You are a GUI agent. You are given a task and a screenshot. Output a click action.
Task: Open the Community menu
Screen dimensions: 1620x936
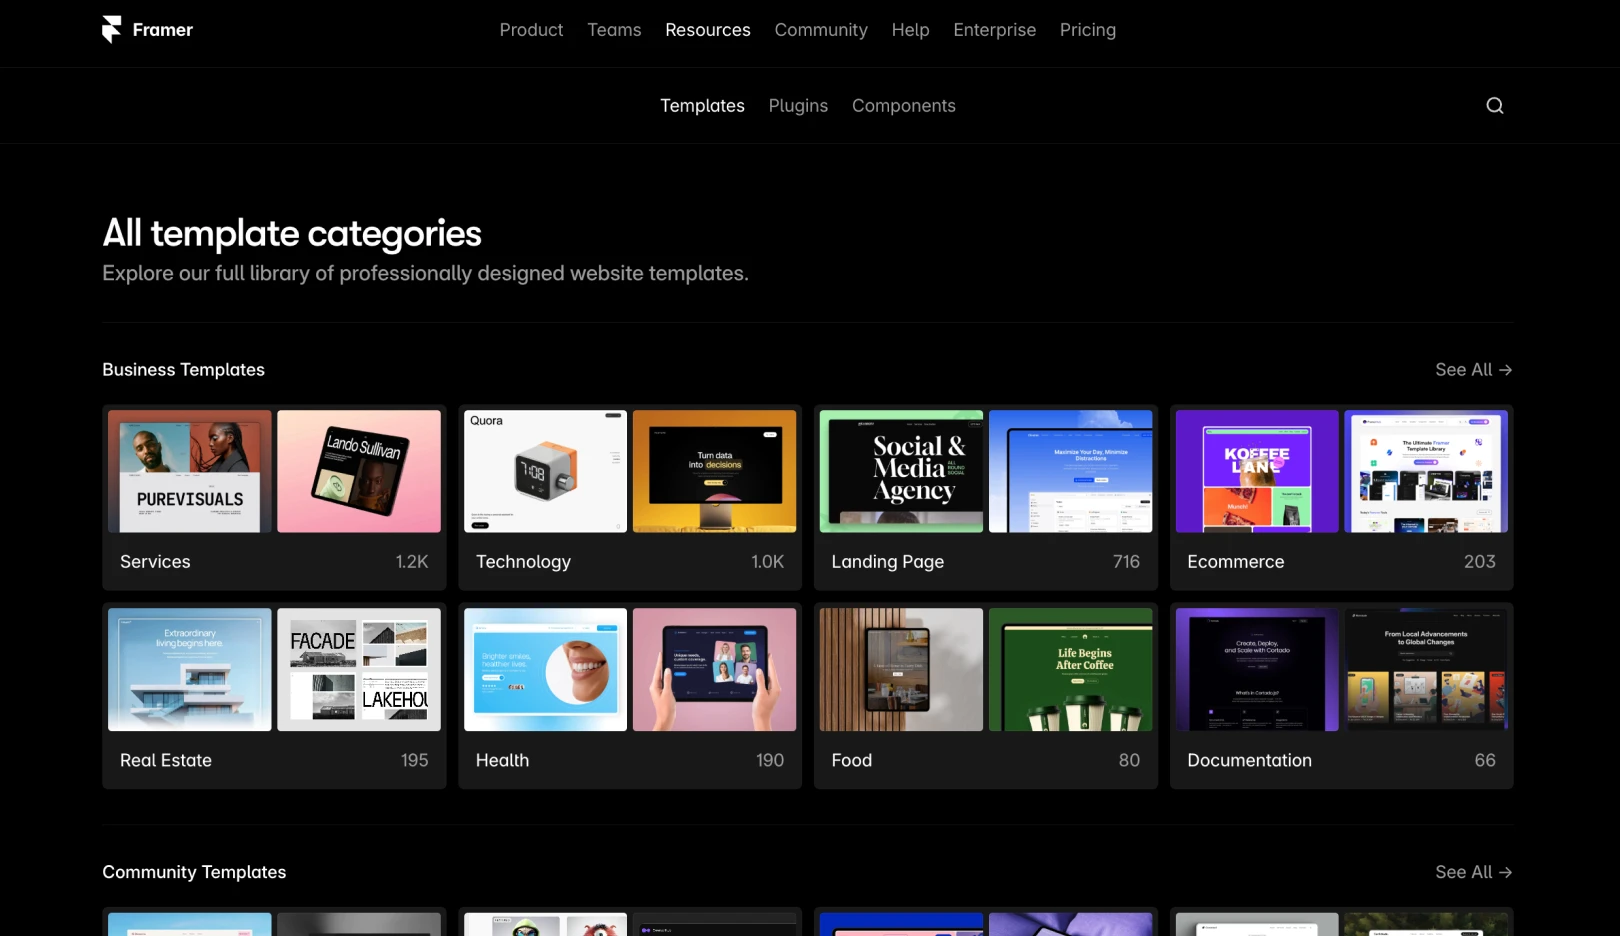(x=821, y=30)
